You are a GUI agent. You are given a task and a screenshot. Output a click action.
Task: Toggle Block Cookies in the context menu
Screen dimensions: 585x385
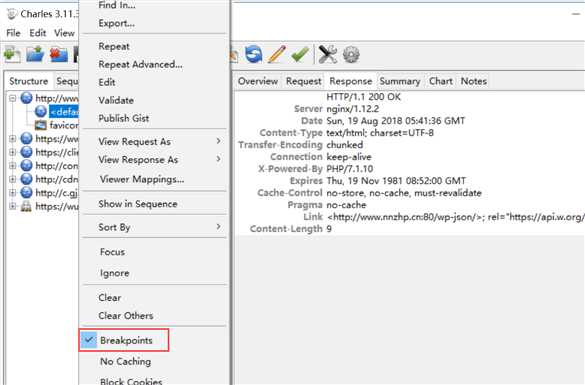pos(131,381)
